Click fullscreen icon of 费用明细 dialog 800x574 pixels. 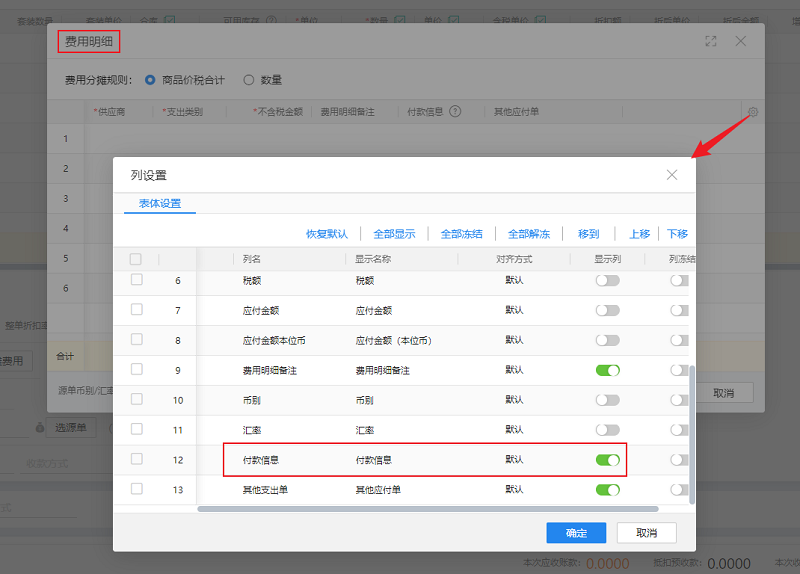[711, 41]
